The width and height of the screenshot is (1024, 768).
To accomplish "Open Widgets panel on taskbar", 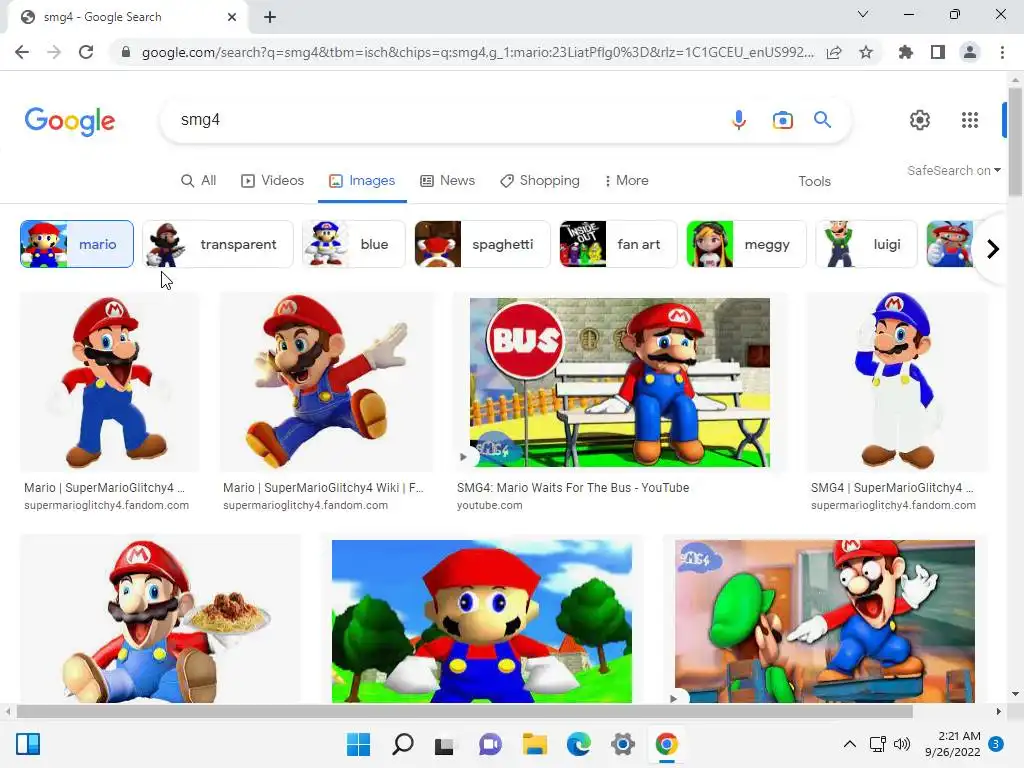I will 28,744.
